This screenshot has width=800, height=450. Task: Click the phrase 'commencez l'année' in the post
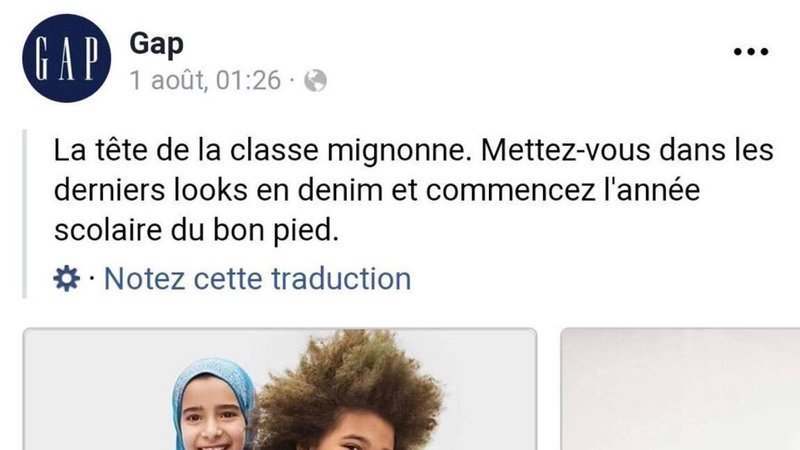(x=563, y=190)
